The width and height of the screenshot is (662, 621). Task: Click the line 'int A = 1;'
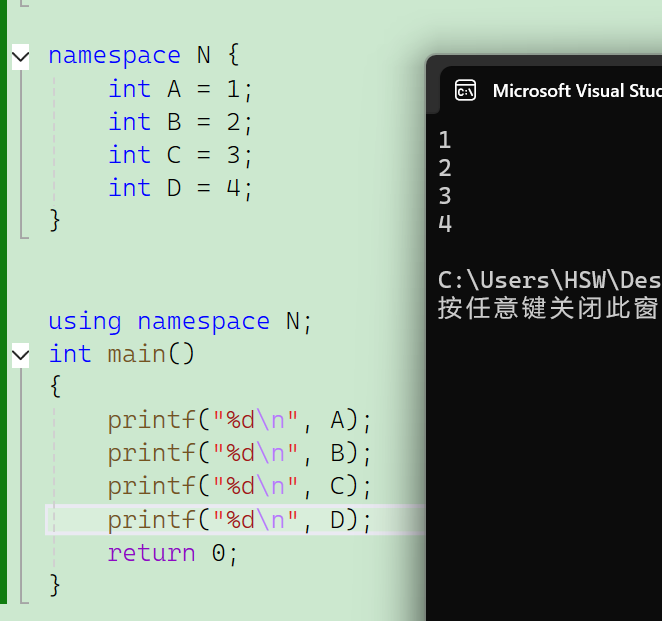180,89
